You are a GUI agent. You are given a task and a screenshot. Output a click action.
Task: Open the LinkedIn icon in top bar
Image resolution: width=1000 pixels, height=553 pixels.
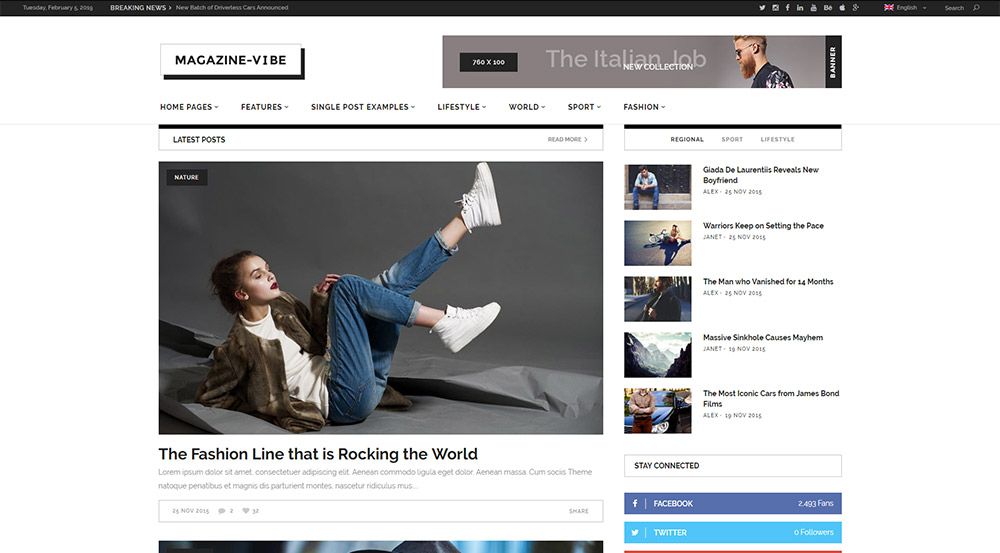(800, 7)
